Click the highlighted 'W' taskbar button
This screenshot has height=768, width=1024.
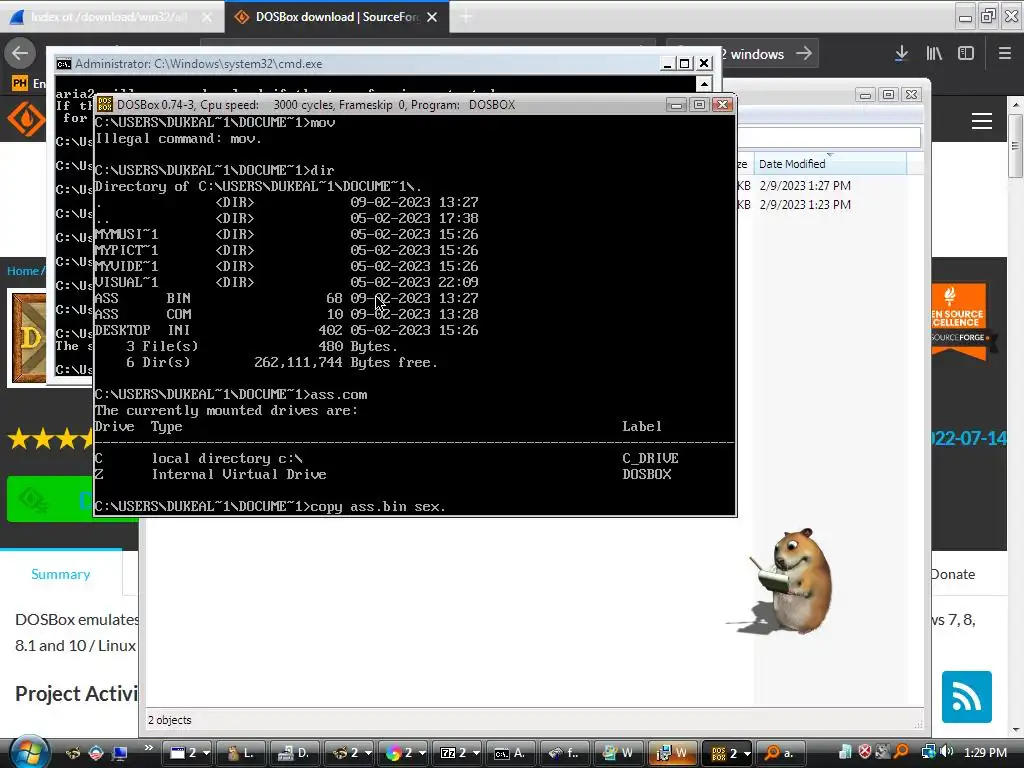pos(673,753)
